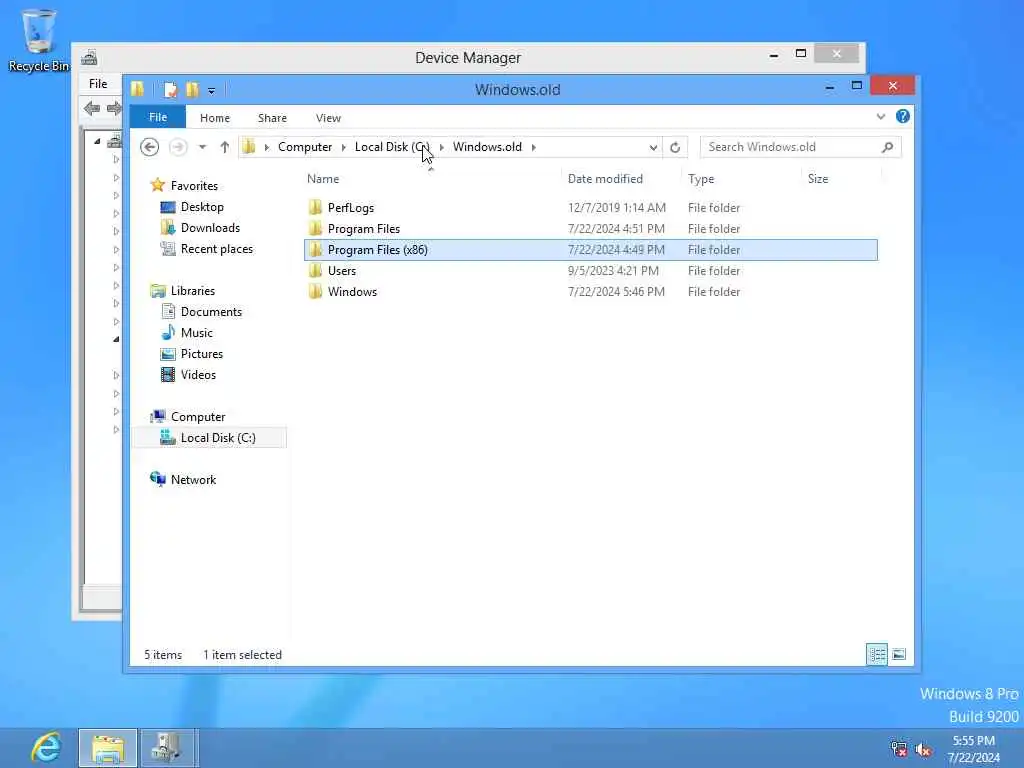1024x768 pixels.
Task: Open File menu in Device Manager
Action: pyautogui.click(x=98, y=84)
